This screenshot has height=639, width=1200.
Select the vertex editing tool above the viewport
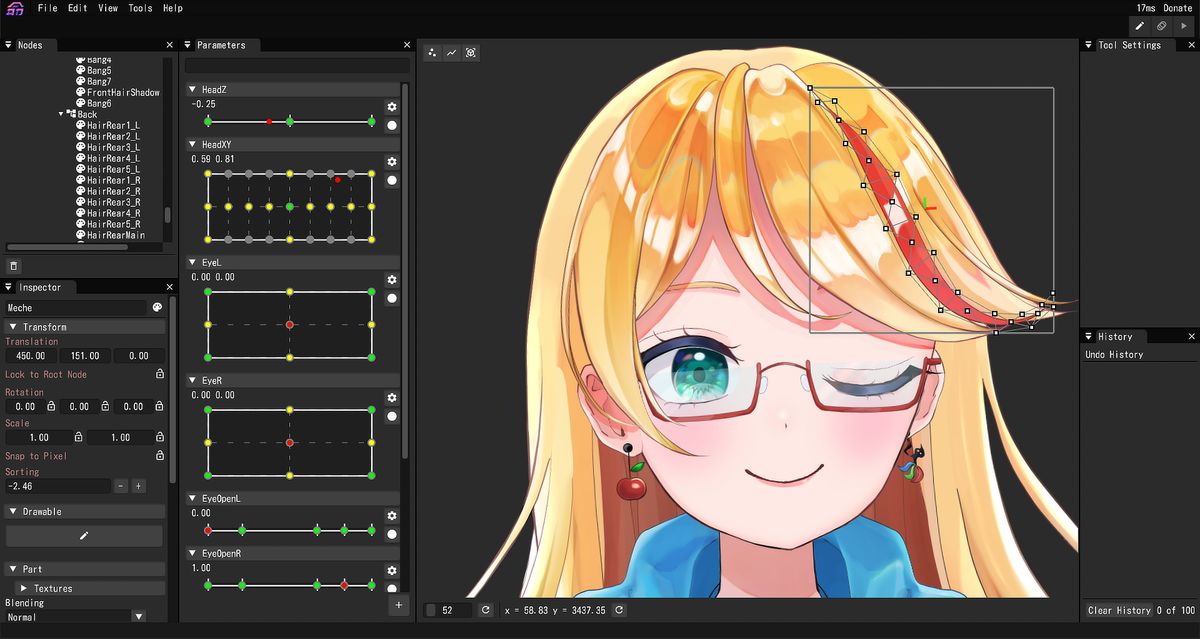pos(432,52)
